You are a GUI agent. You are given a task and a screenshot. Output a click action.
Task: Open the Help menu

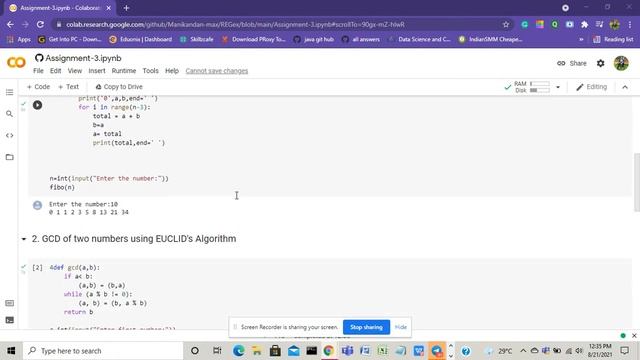coord(172,71)
